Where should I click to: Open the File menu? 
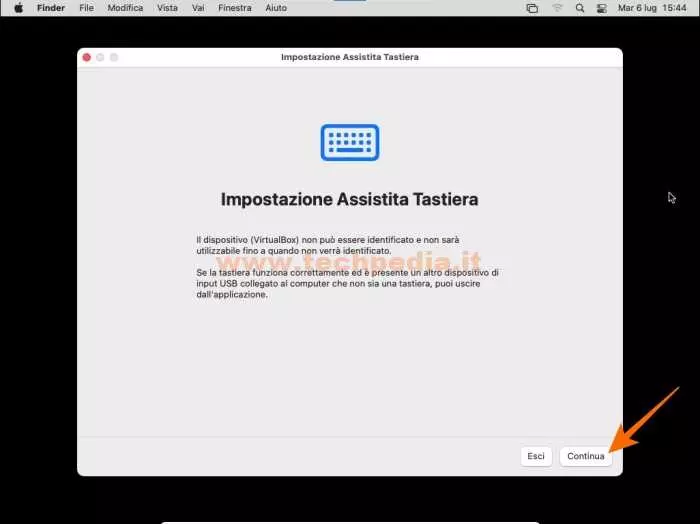click(x=86, y=8)
